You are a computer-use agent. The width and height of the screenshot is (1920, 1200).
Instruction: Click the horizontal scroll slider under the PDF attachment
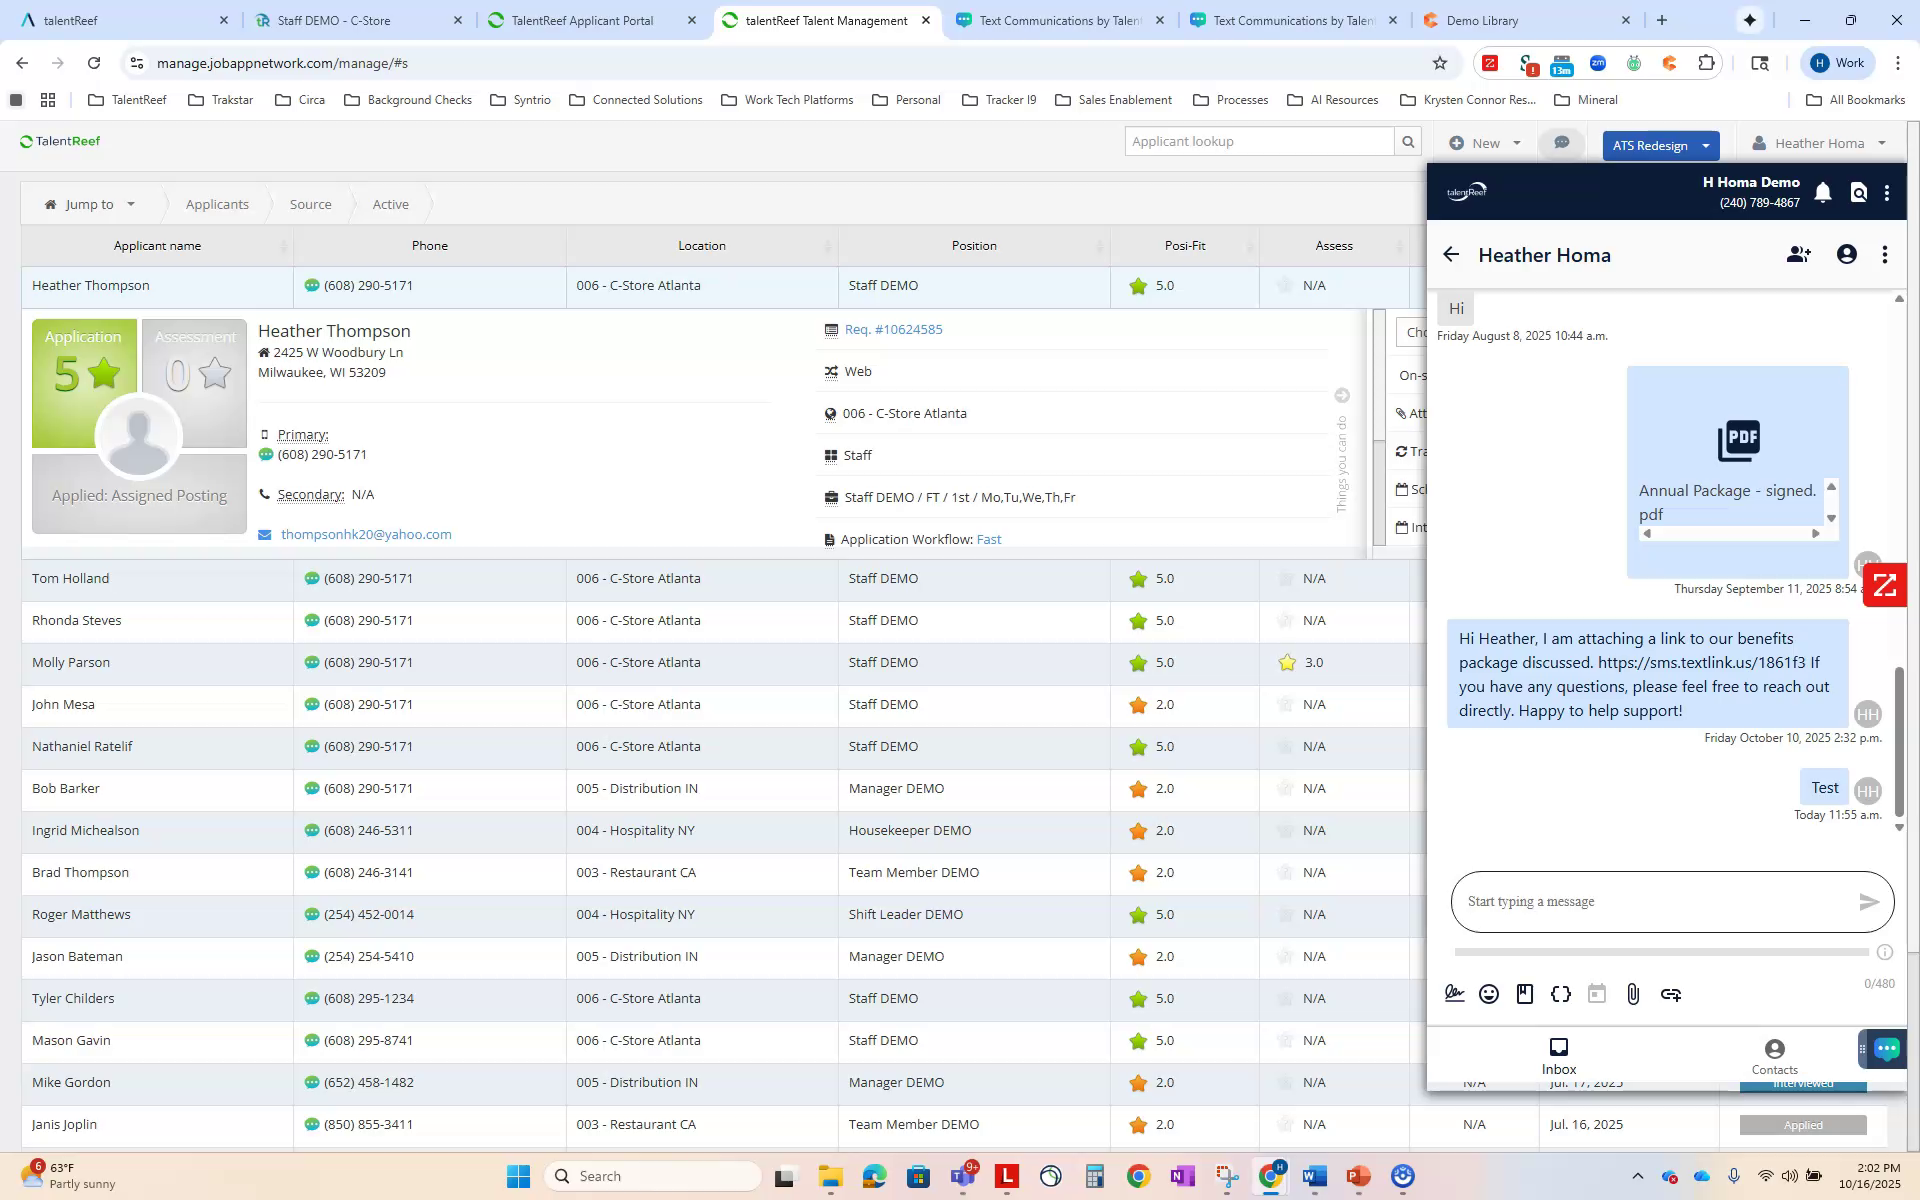[x=1730, y=534]
